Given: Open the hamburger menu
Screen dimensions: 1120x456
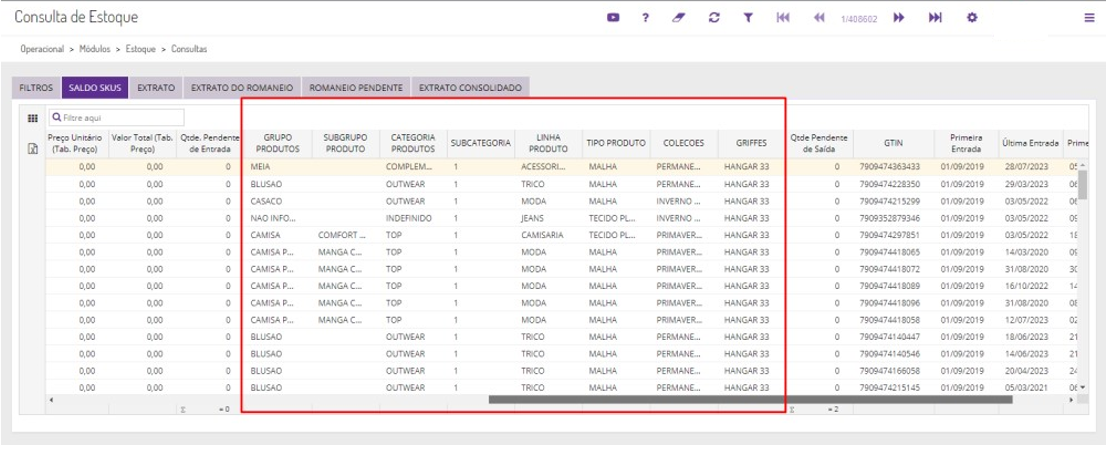Looking at the screenshot, I should click(x=1089, y=18).
